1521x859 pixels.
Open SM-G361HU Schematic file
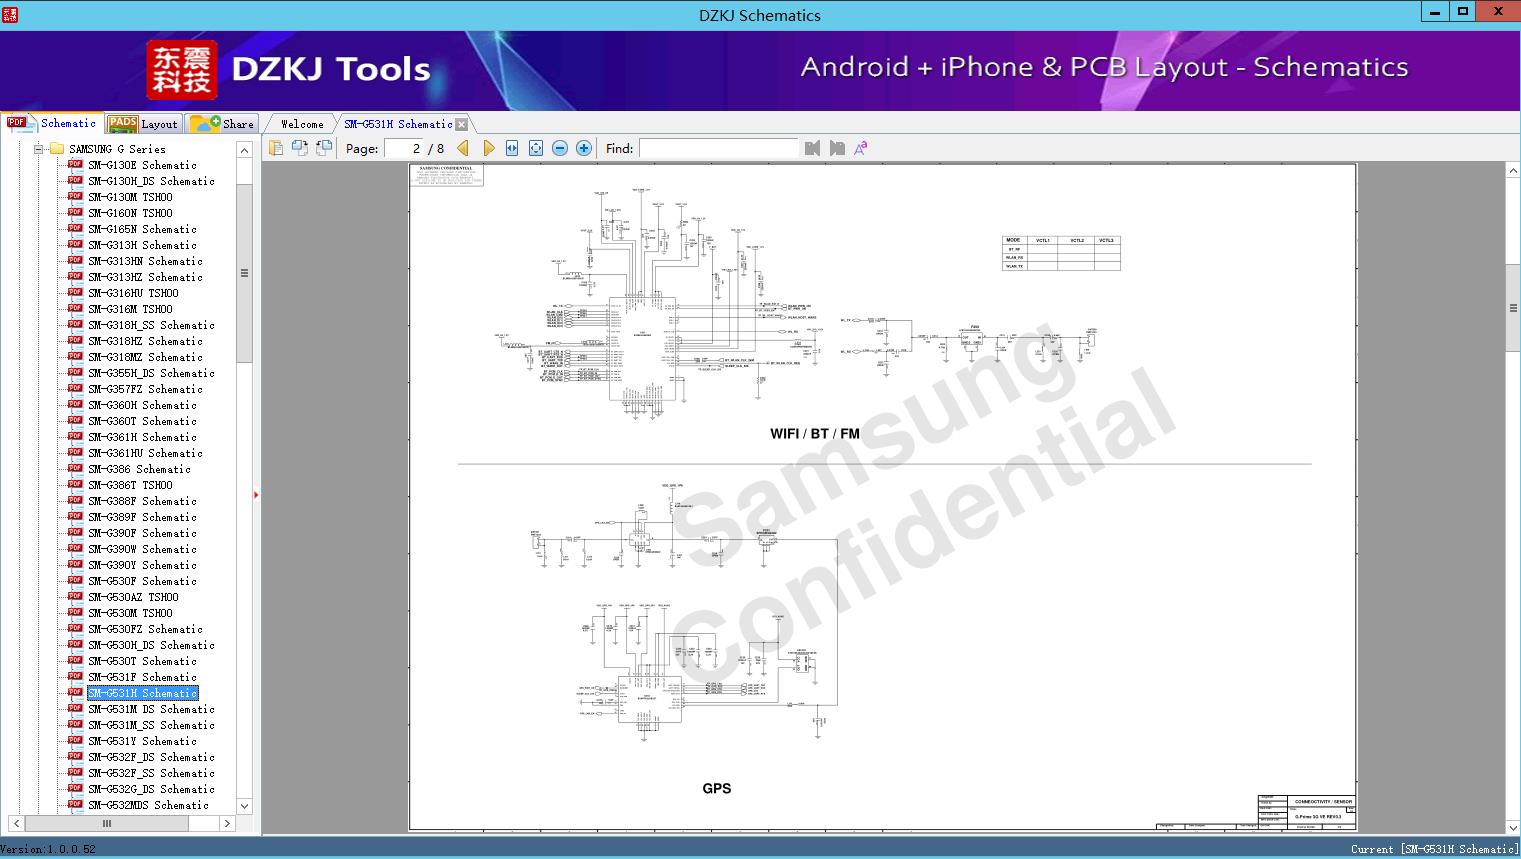click(x=145, y=453)
